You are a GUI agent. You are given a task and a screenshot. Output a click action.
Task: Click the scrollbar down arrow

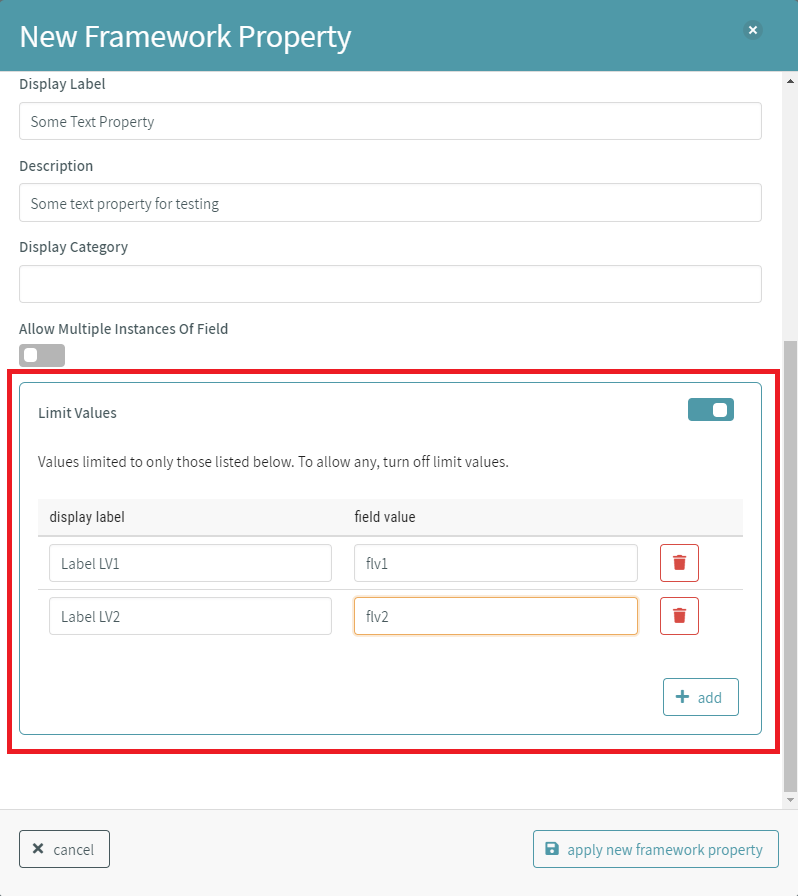790,800
